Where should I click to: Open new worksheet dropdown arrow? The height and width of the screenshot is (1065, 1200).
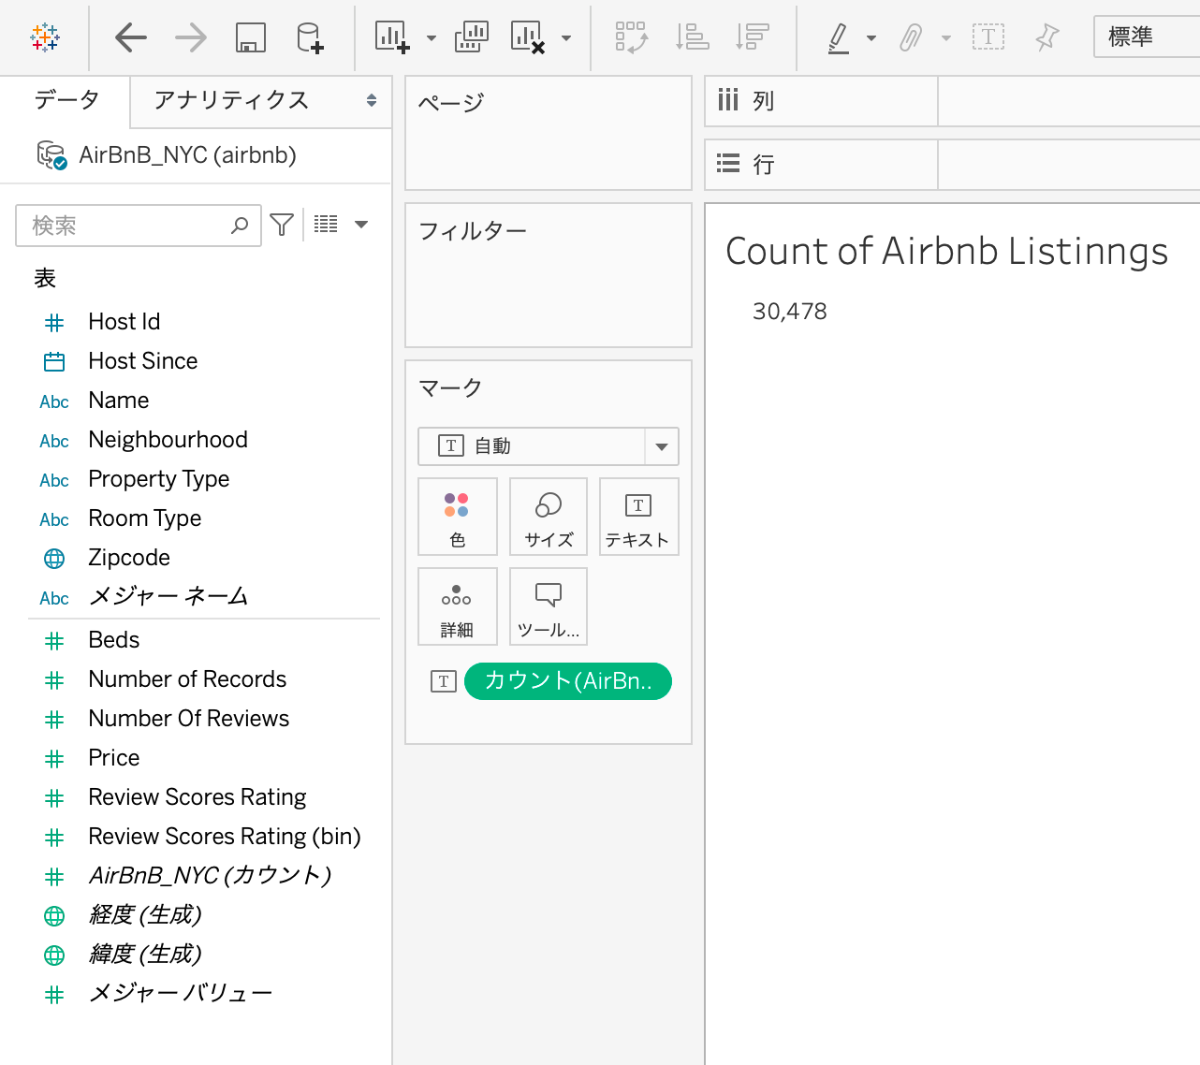pyautogui.click(x=432, y=39)
